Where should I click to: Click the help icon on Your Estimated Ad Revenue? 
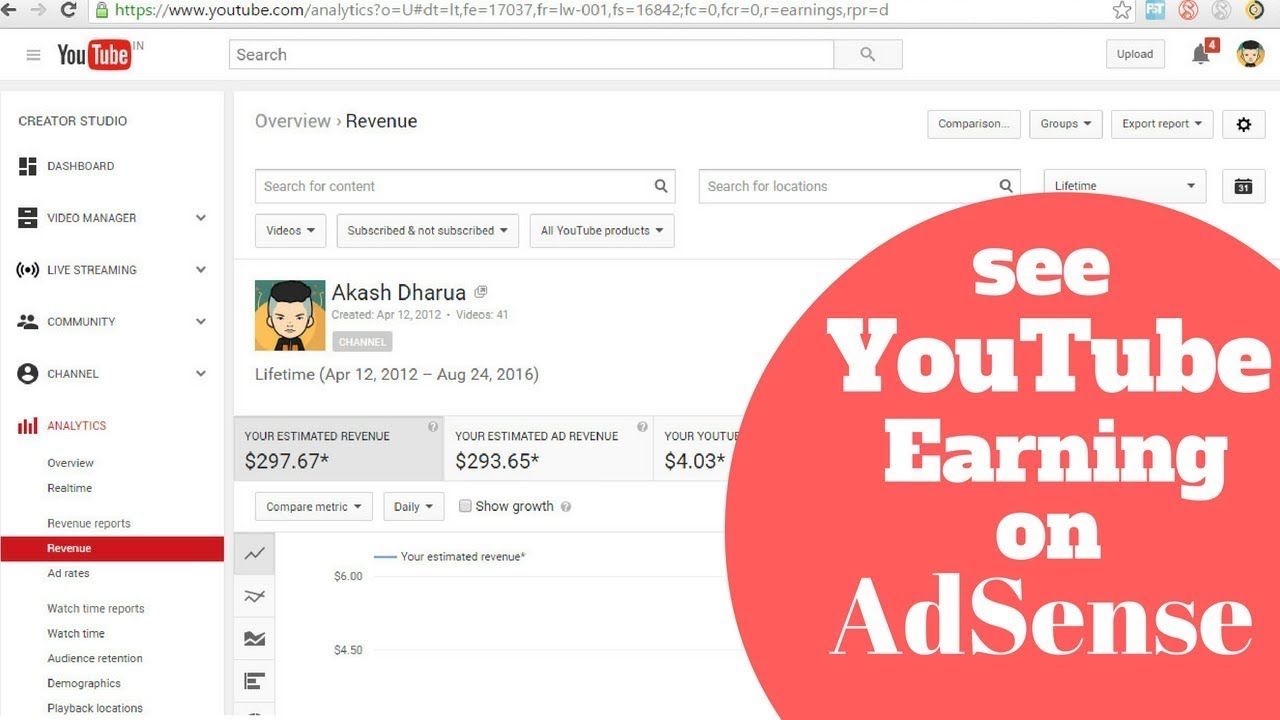click(642, 427)
